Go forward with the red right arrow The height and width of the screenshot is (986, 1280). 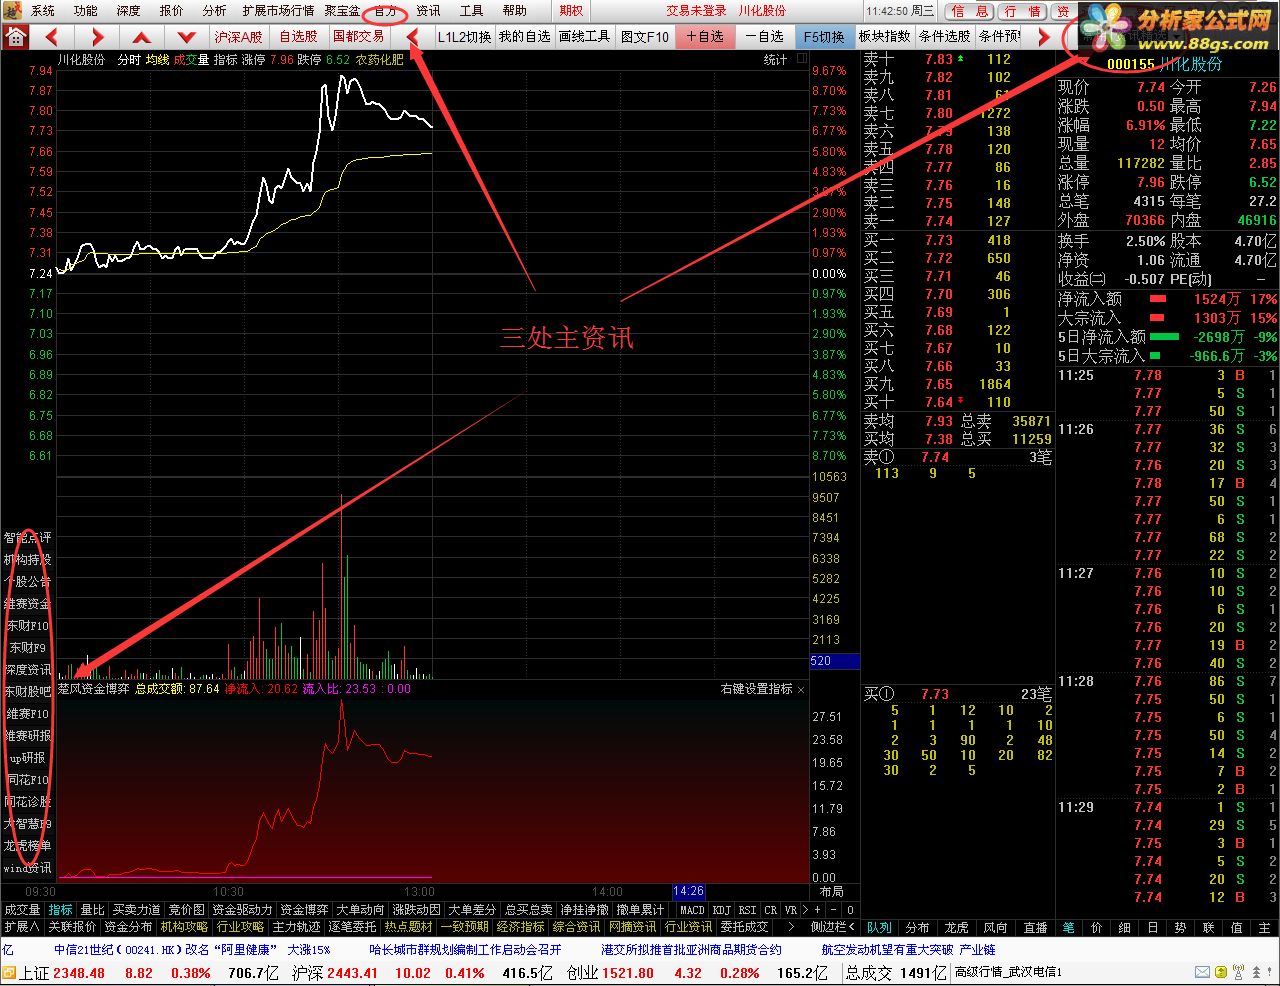tap(97, 37)
